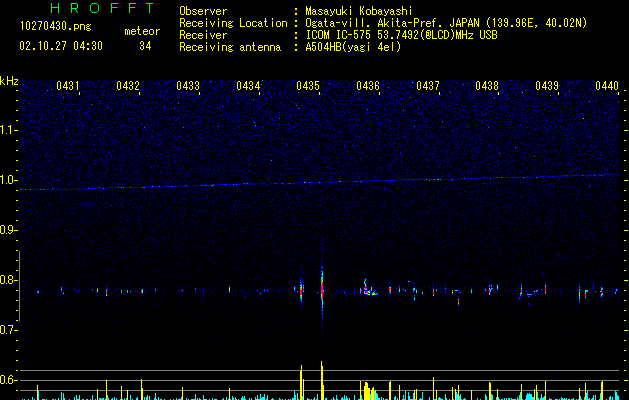Click the 0.6 frequency axis label
The width and height of the screenshot is (629, 400).
[9, 380]
